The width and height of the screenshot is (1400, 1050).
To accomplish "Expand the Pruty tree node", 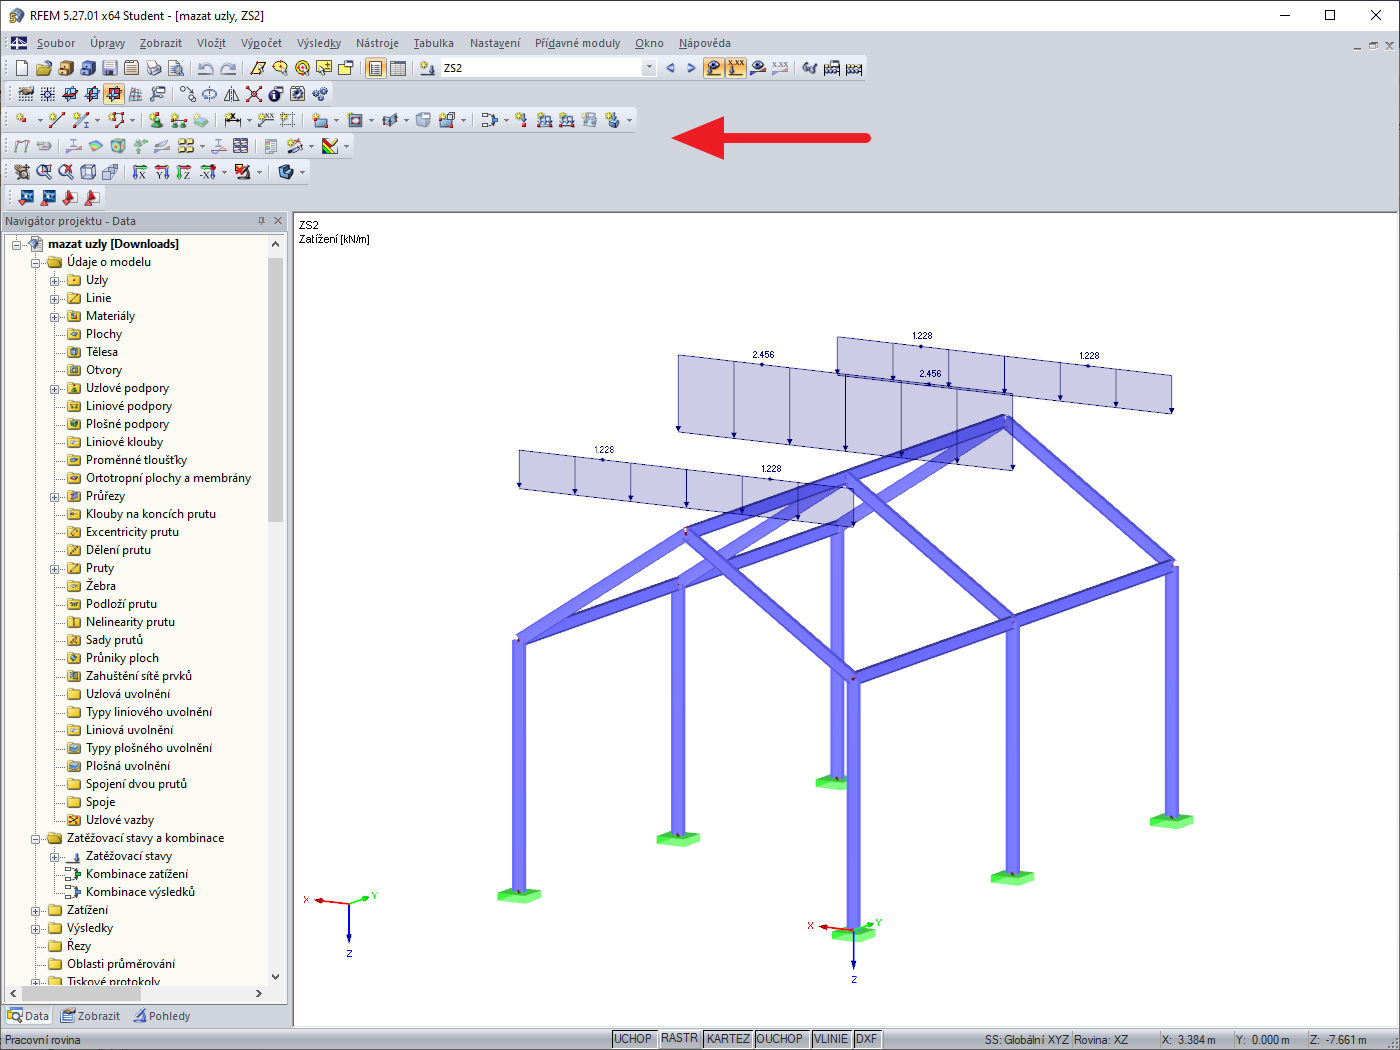I will click(x=55, y=568).
